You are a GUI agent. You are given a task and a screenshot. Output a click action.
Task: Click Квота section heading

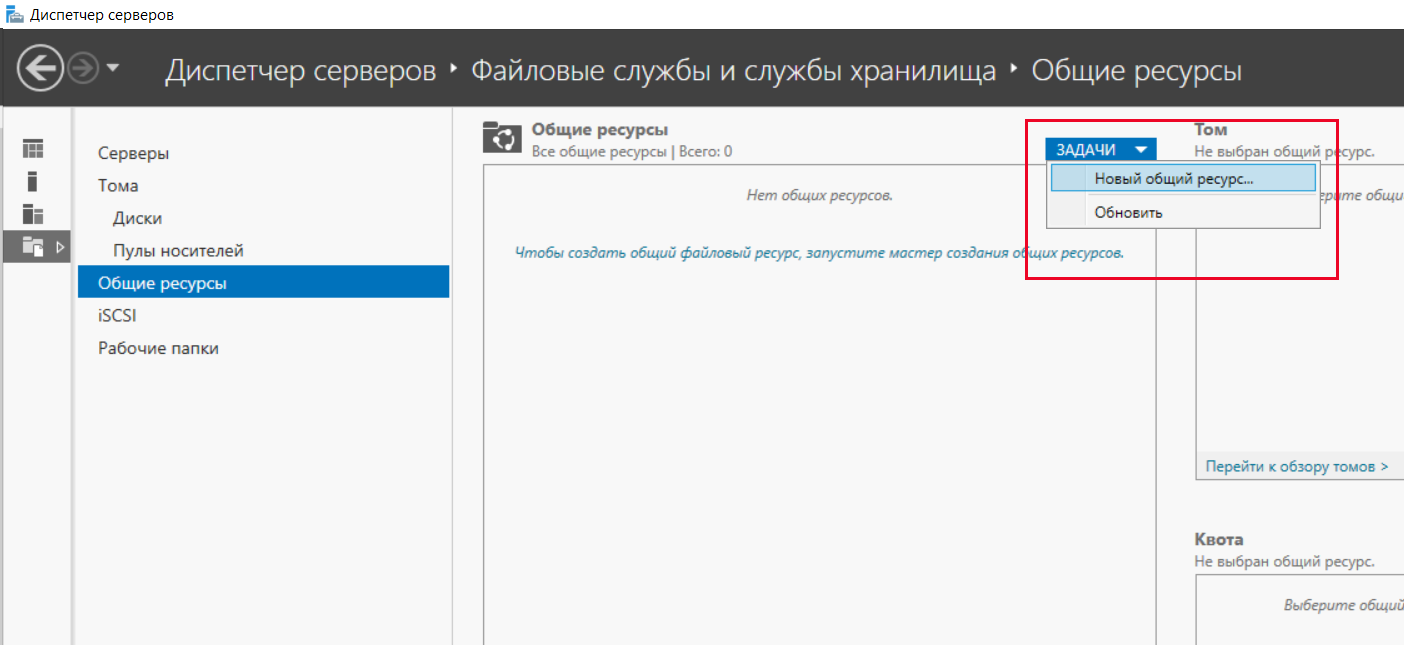(x=1219, y=539)
